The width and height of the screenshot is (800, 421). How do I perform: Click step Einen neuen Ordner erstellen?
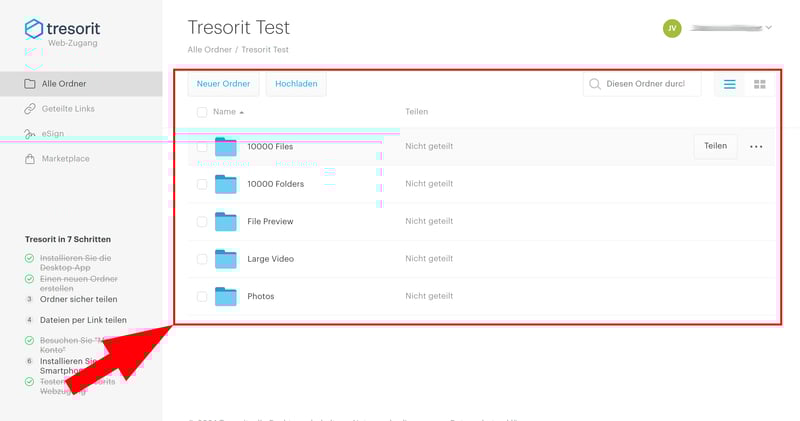pyautogui.click(x=79, y=284)
